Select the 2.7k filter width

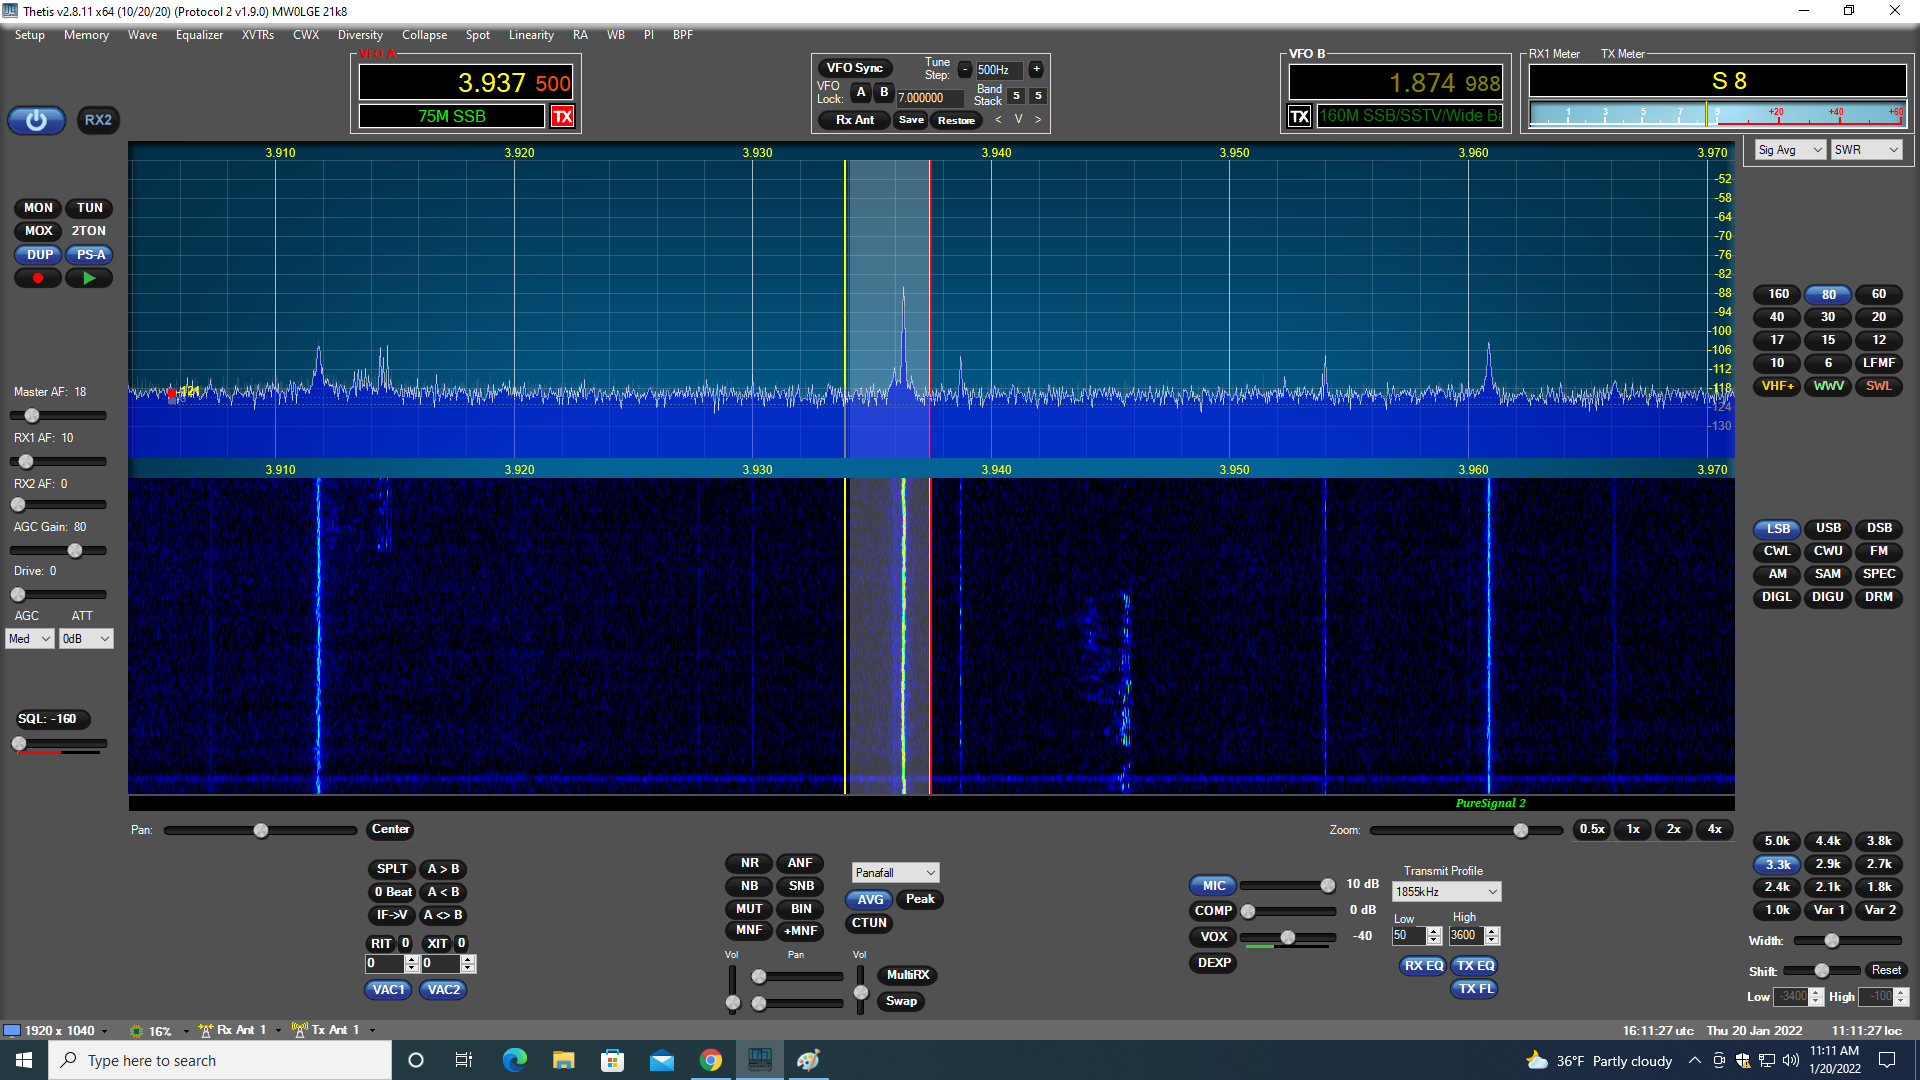(x=1879, y=864)
